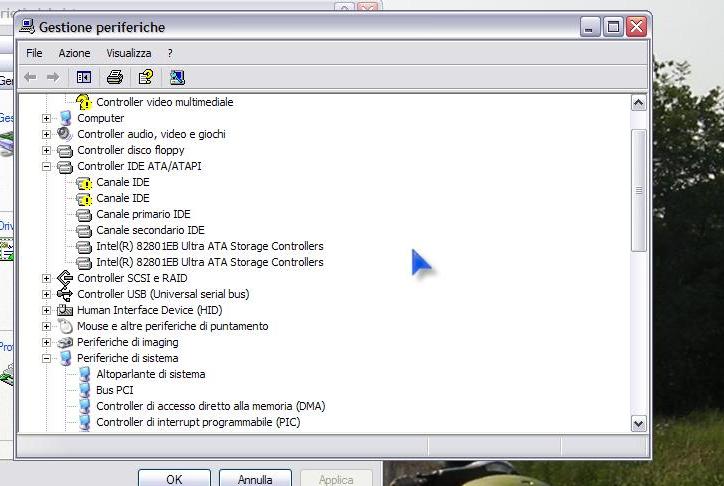
Task: Select "Controller USB (Universal serial bus)" label
Action: coord(163,294)
